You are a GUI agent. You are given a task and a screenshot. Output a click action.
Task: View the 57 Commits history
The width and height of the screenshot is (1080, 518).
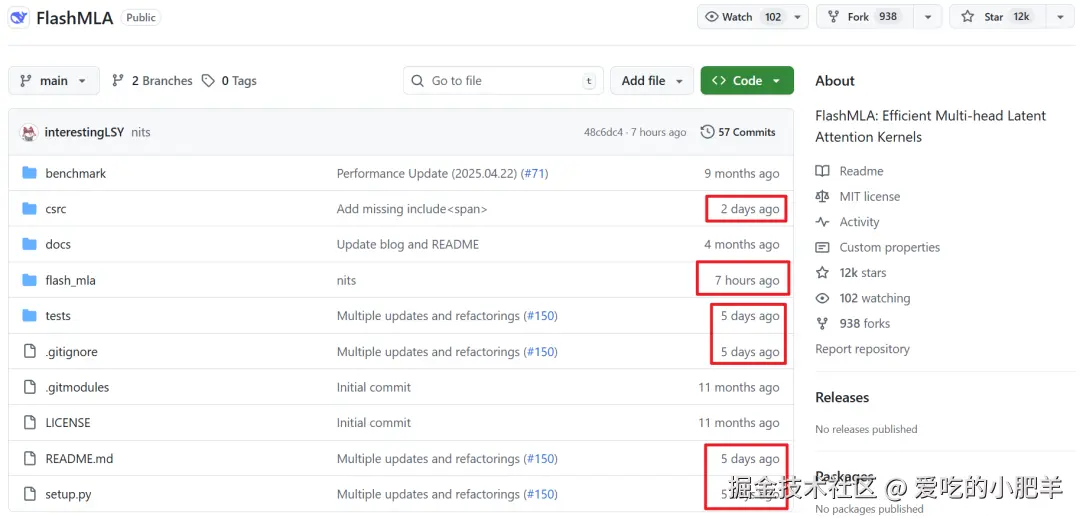click(738, 132)
